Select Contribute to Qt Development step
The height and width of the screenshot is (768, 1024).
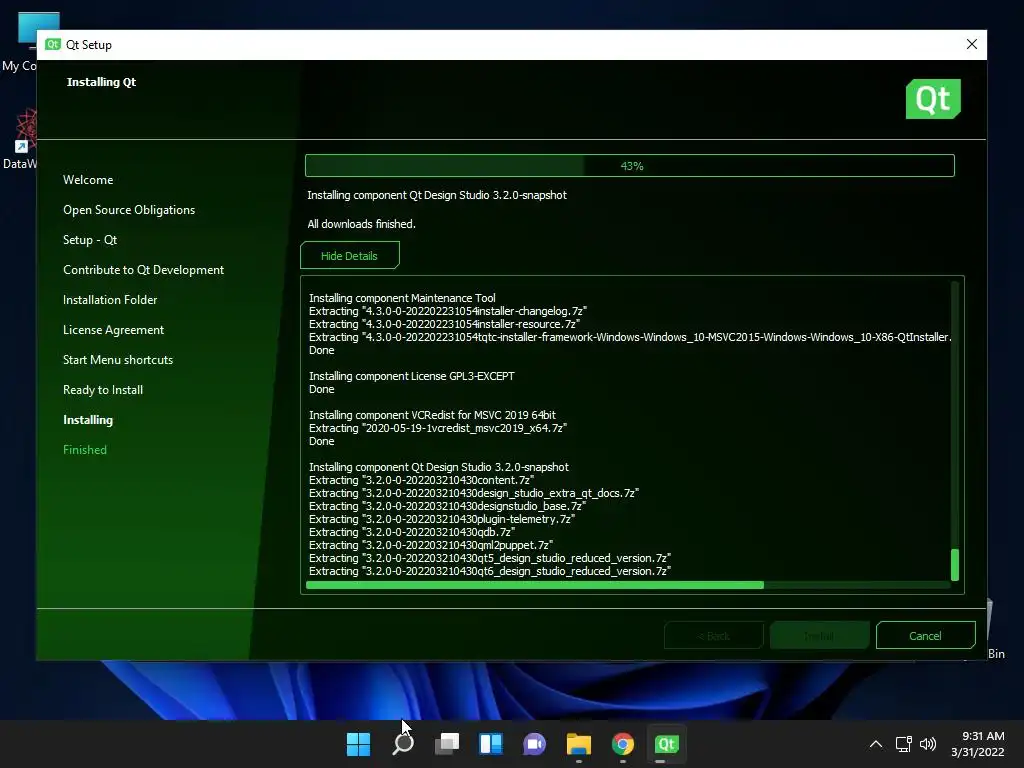(x=143, y=270)
